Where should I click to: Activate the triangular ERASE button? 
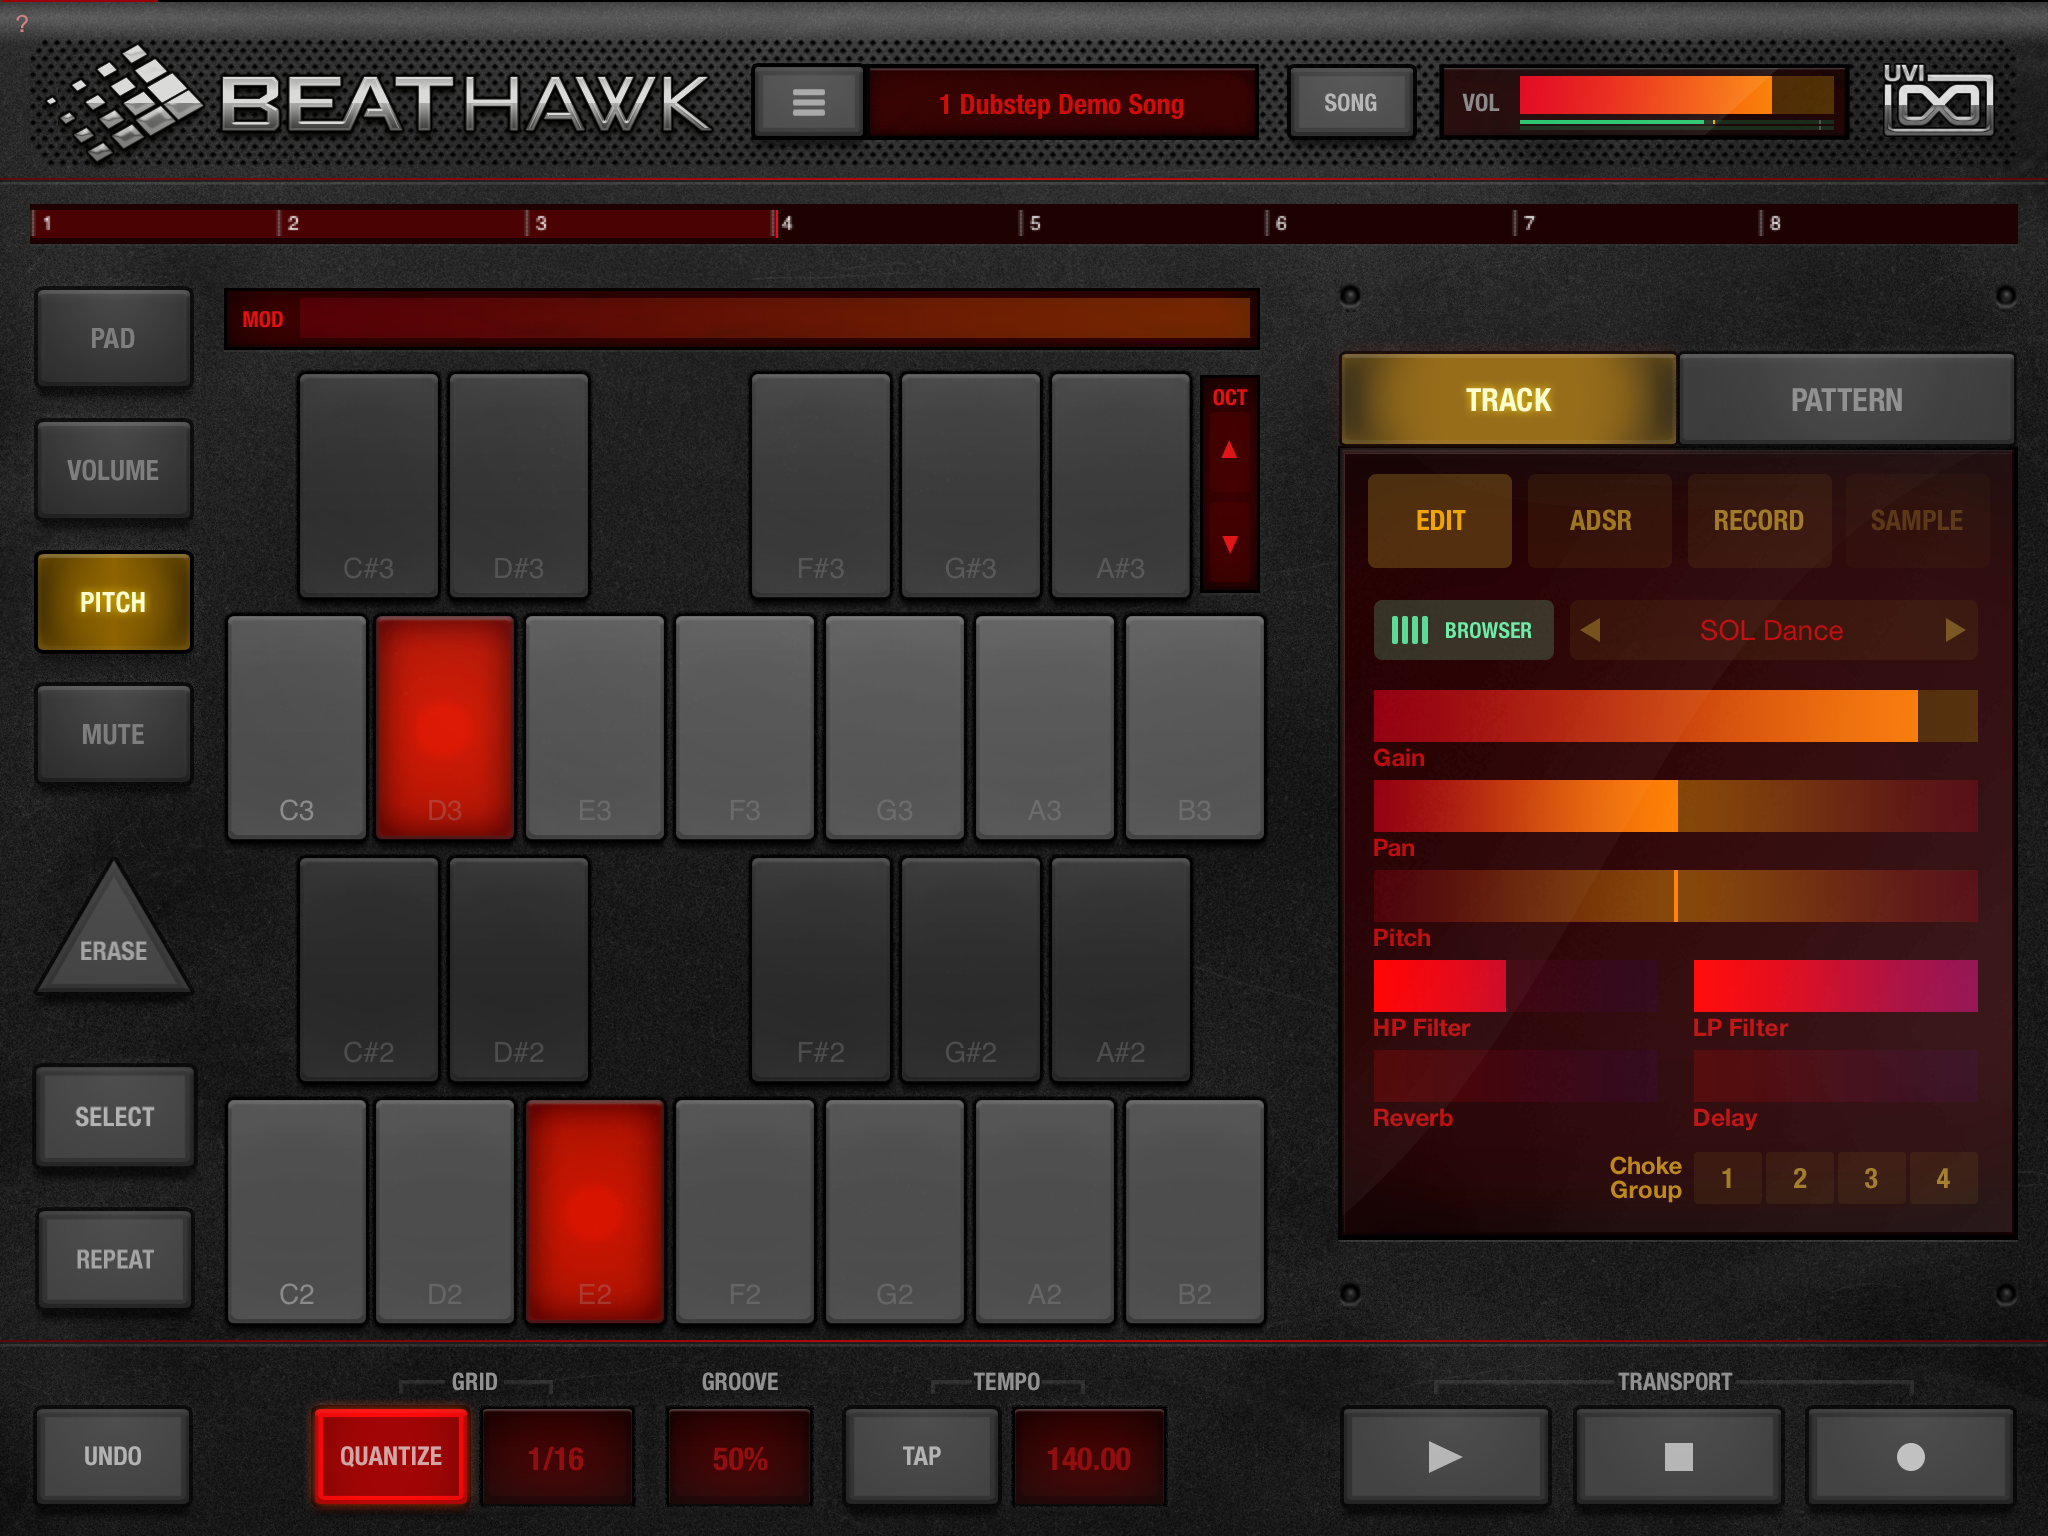[113, 935]
